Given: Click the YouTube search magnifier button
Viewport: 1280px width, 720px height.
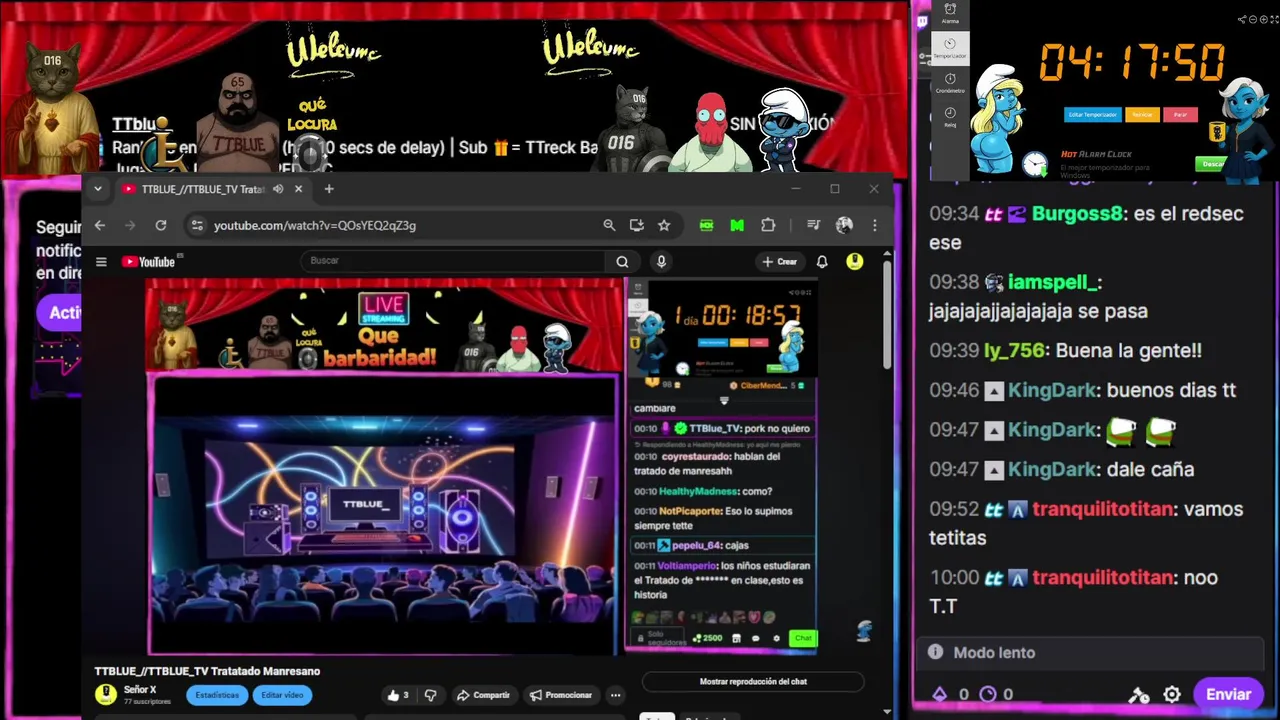Looking at the screenshot, I should click(622, 262).
